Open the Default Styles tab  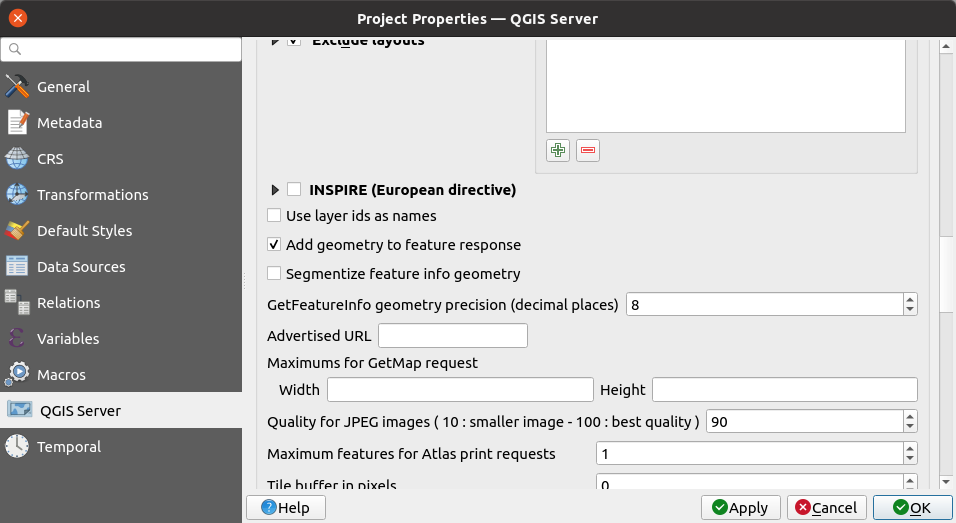[x=121, y=230]
